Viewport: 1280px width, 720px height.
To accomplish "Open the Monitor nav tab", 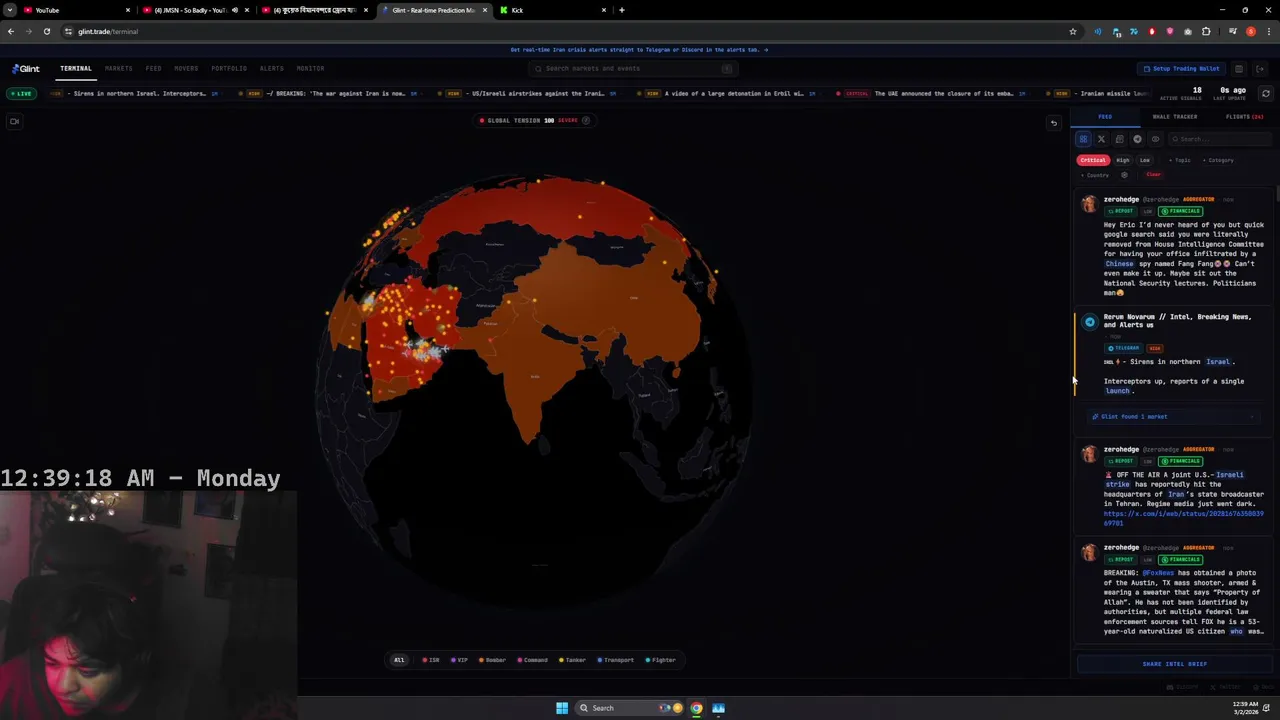I will [310, 69].
